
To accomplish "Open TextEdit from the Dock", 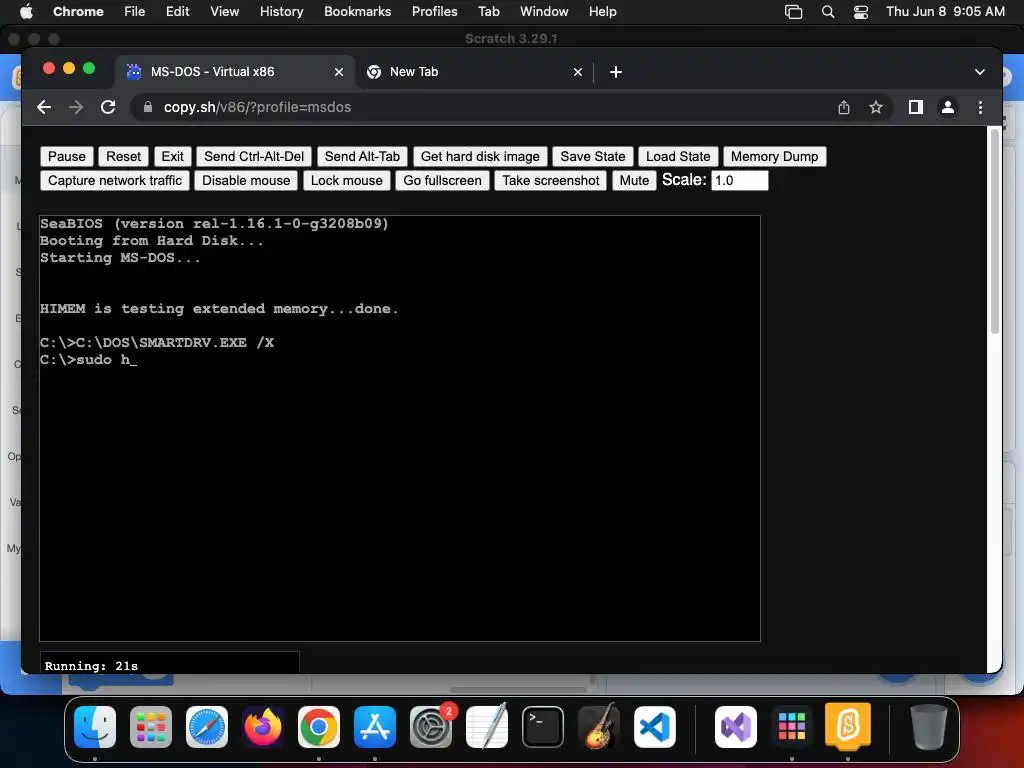I will point(487,726).
